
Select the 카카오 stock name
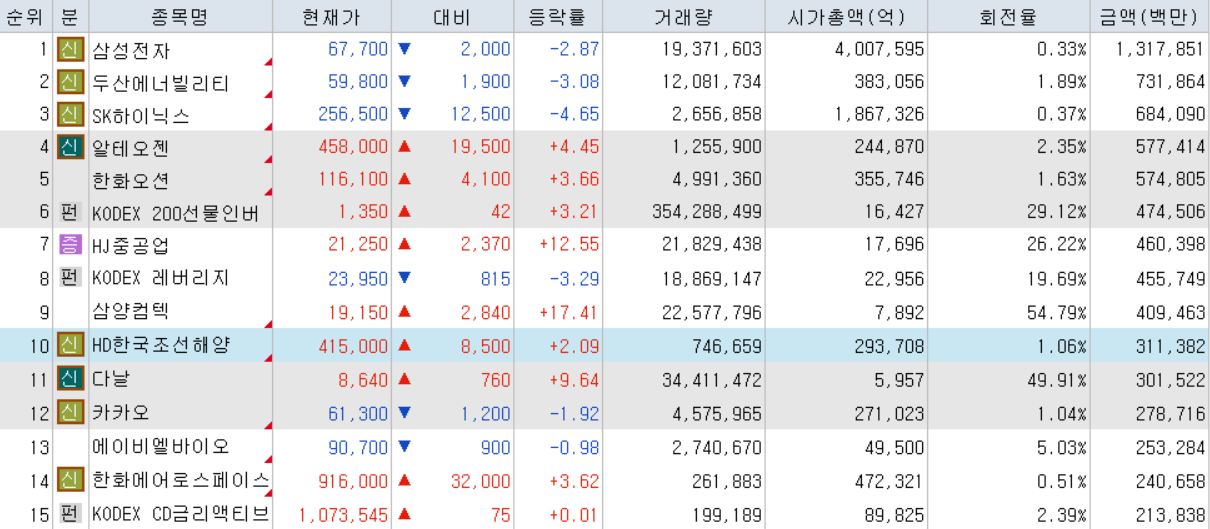click(121, 412)
